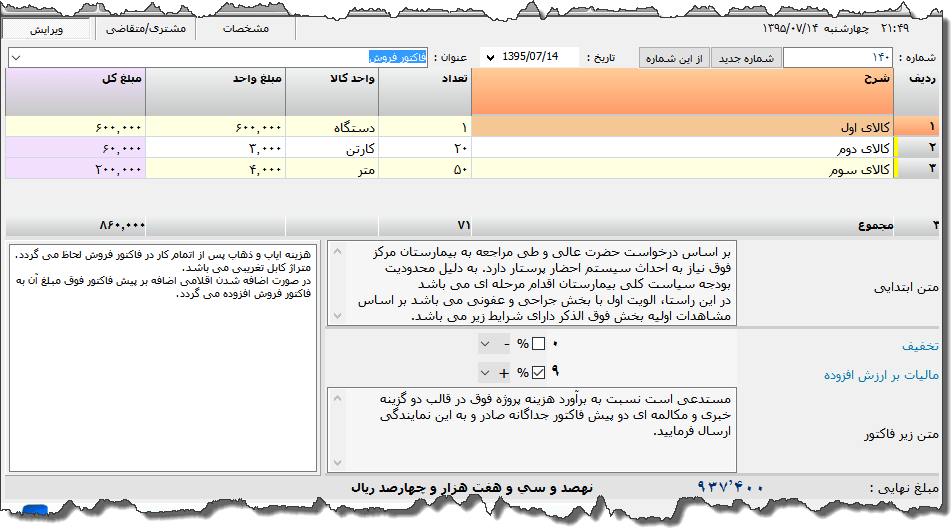Click the واحد کالا column header
This screenshot has height=528, width=951.
[x=332, y=92]
